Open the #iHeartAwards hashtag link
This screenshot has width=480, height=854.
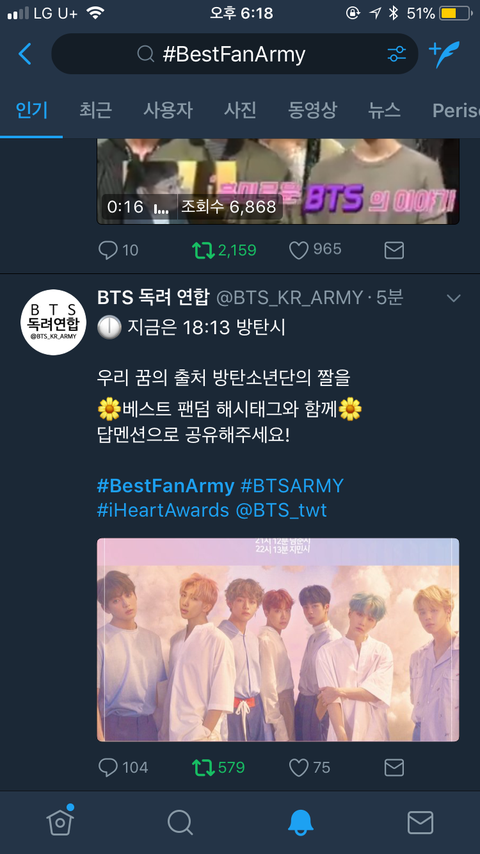163,510
